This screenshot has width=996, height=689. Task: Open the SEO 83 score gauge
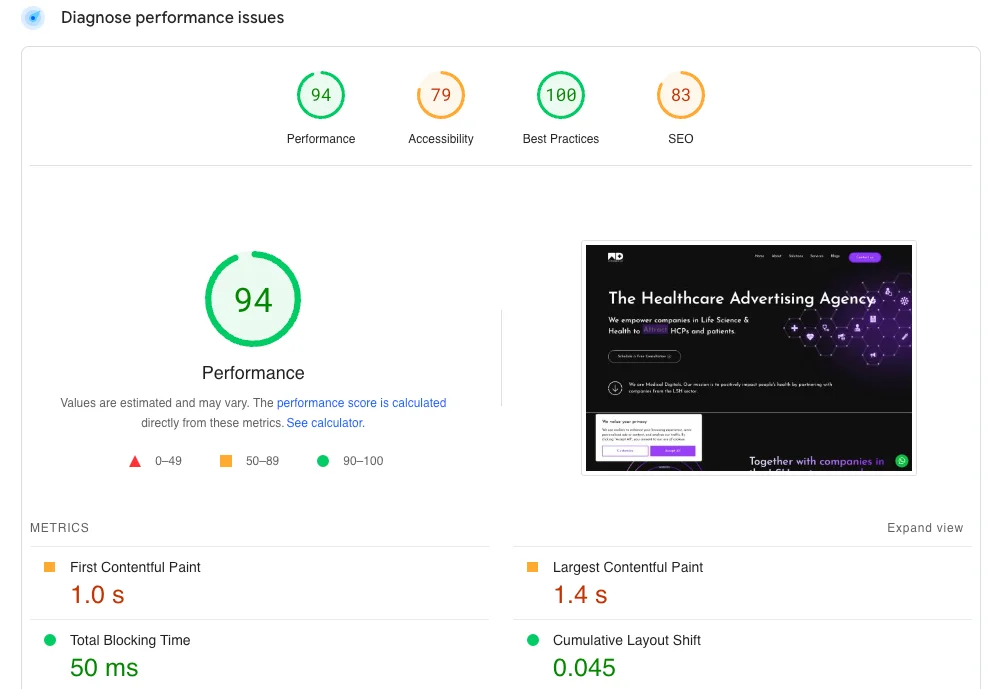pyautogui.click(x=680, y=95)
